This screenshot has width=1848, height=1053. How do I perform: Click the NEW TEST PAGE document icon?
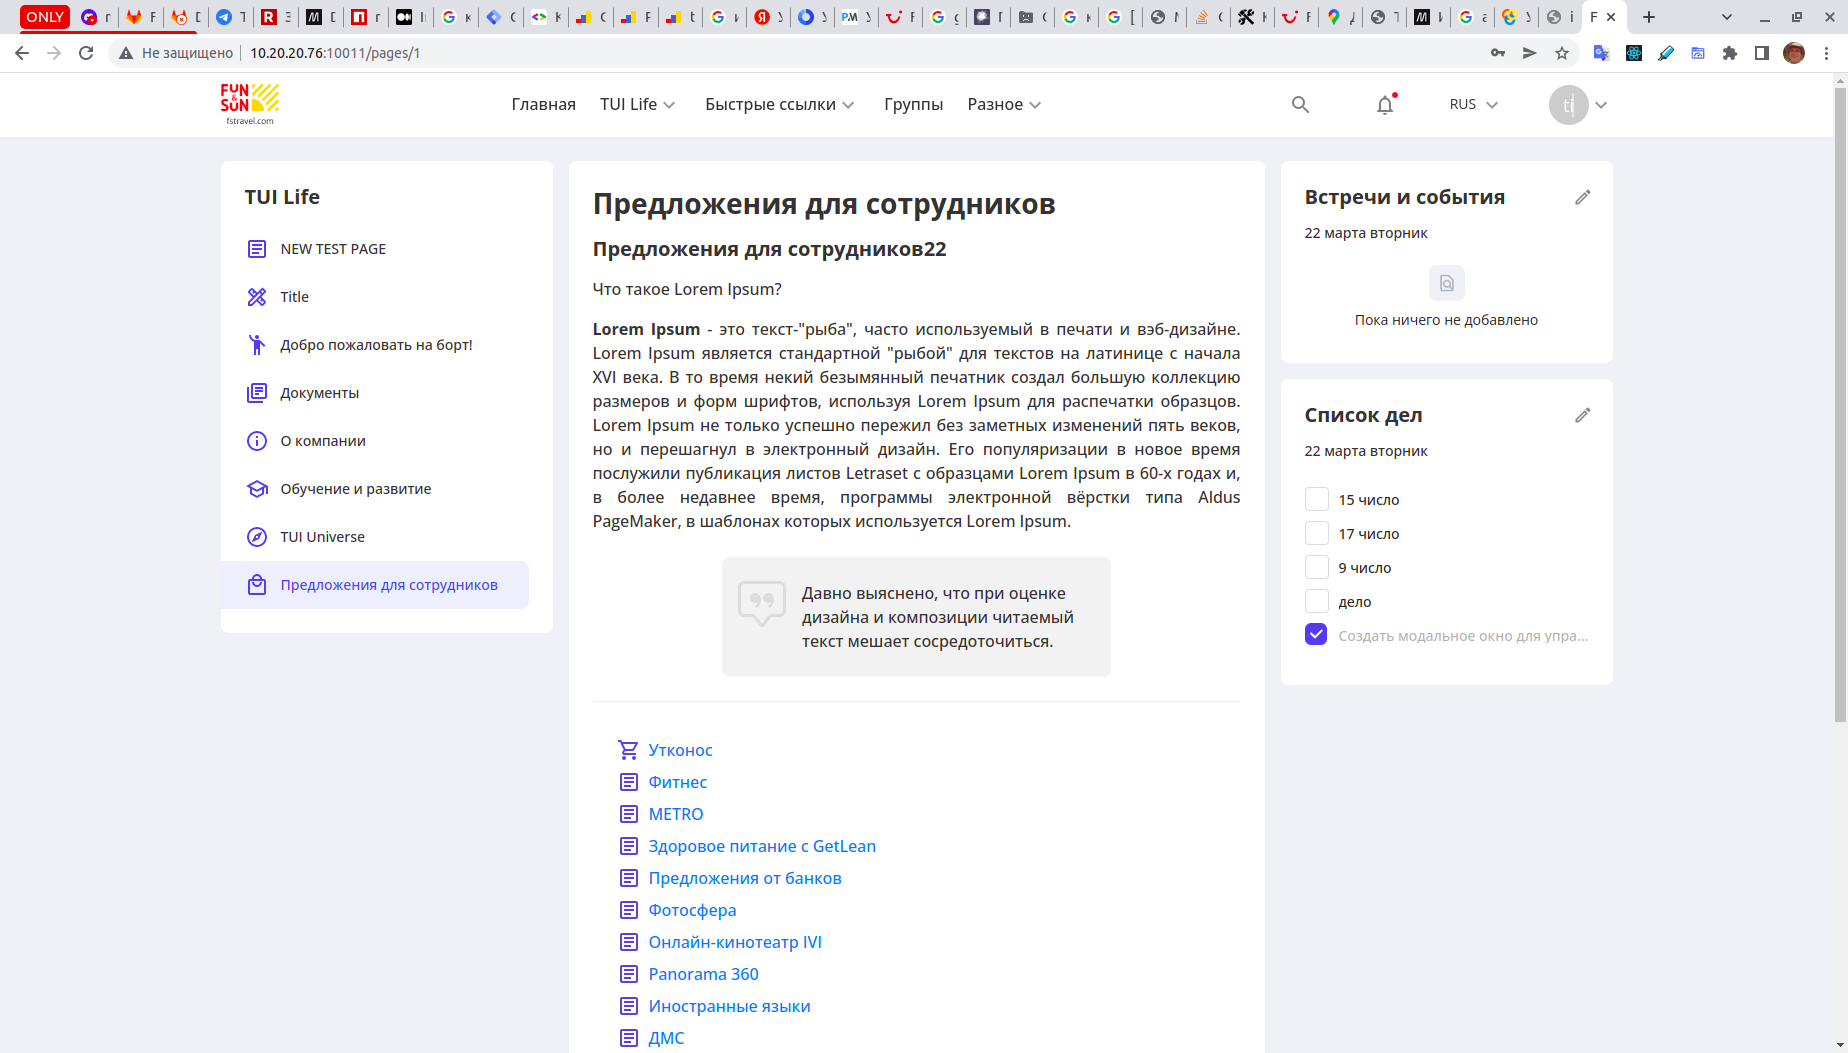coord(257,249)
